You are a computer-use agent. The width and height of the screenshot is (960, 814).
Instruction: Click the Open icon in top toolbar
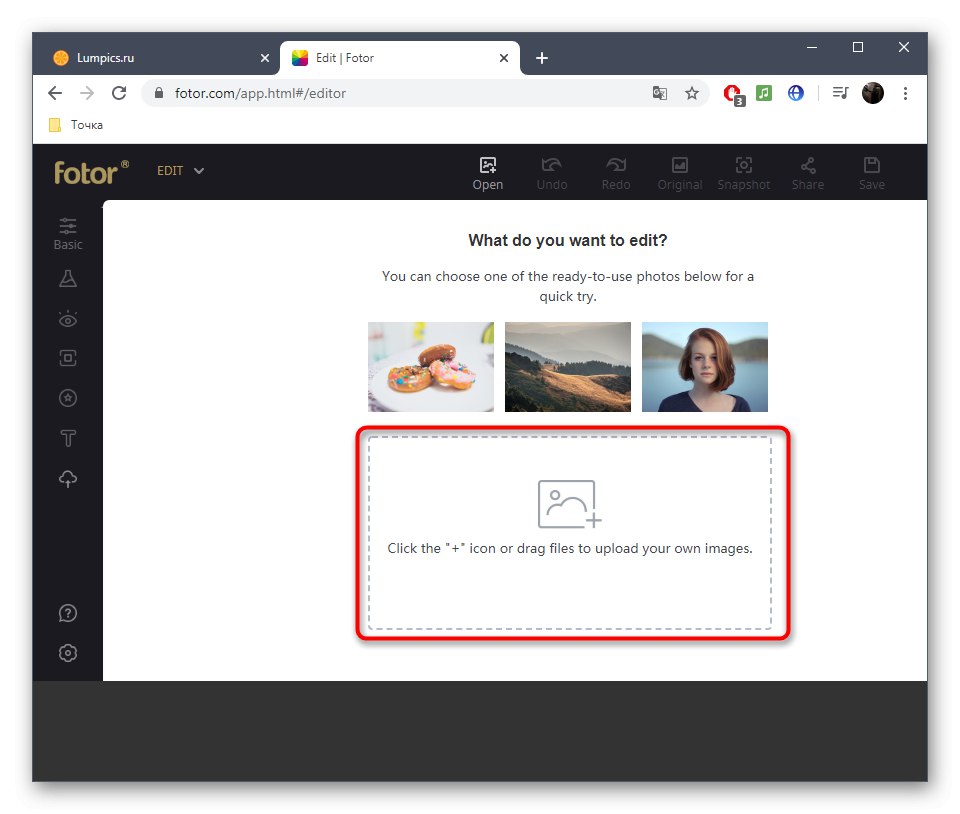click(488, 172)
